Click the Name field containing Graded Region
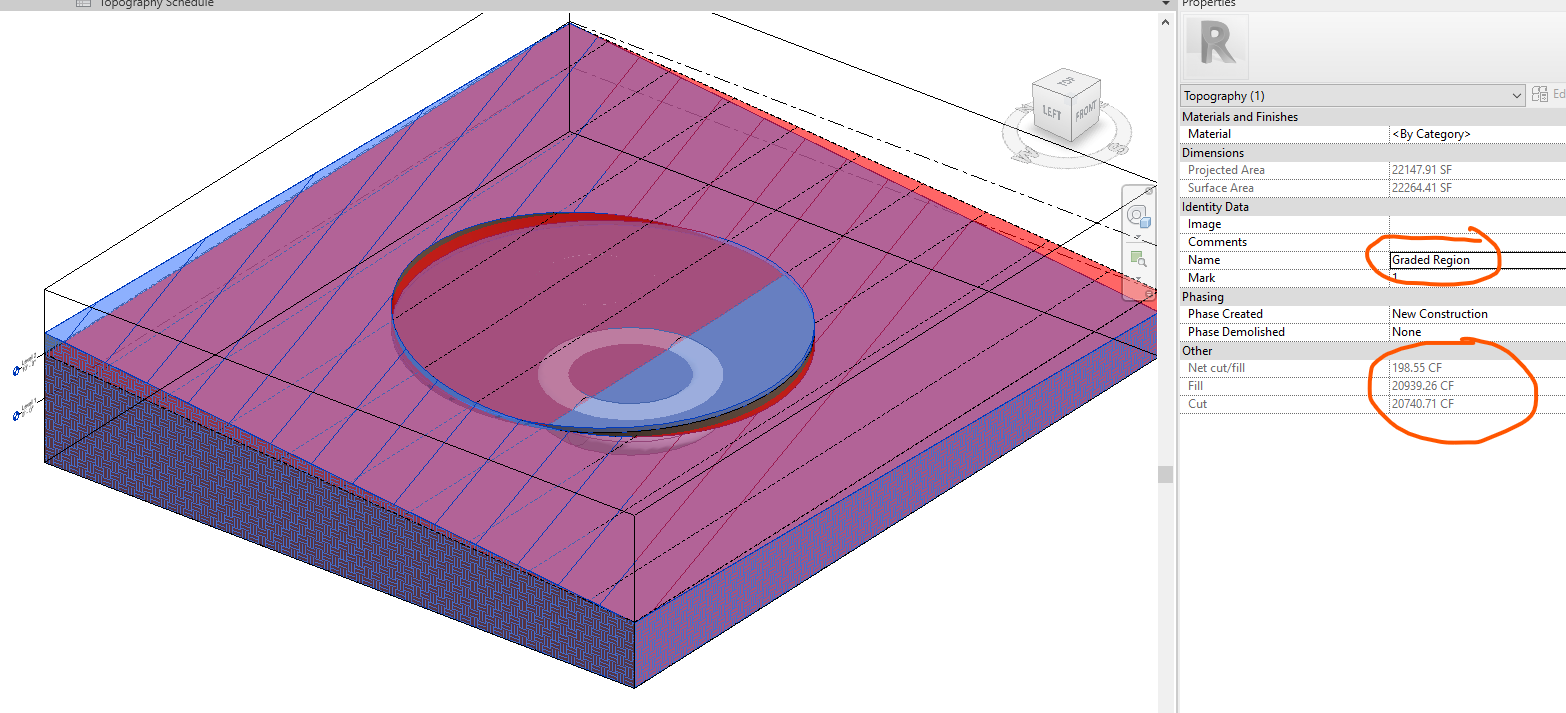Viewport: 1566px width, 713px height. point(1477,260)
